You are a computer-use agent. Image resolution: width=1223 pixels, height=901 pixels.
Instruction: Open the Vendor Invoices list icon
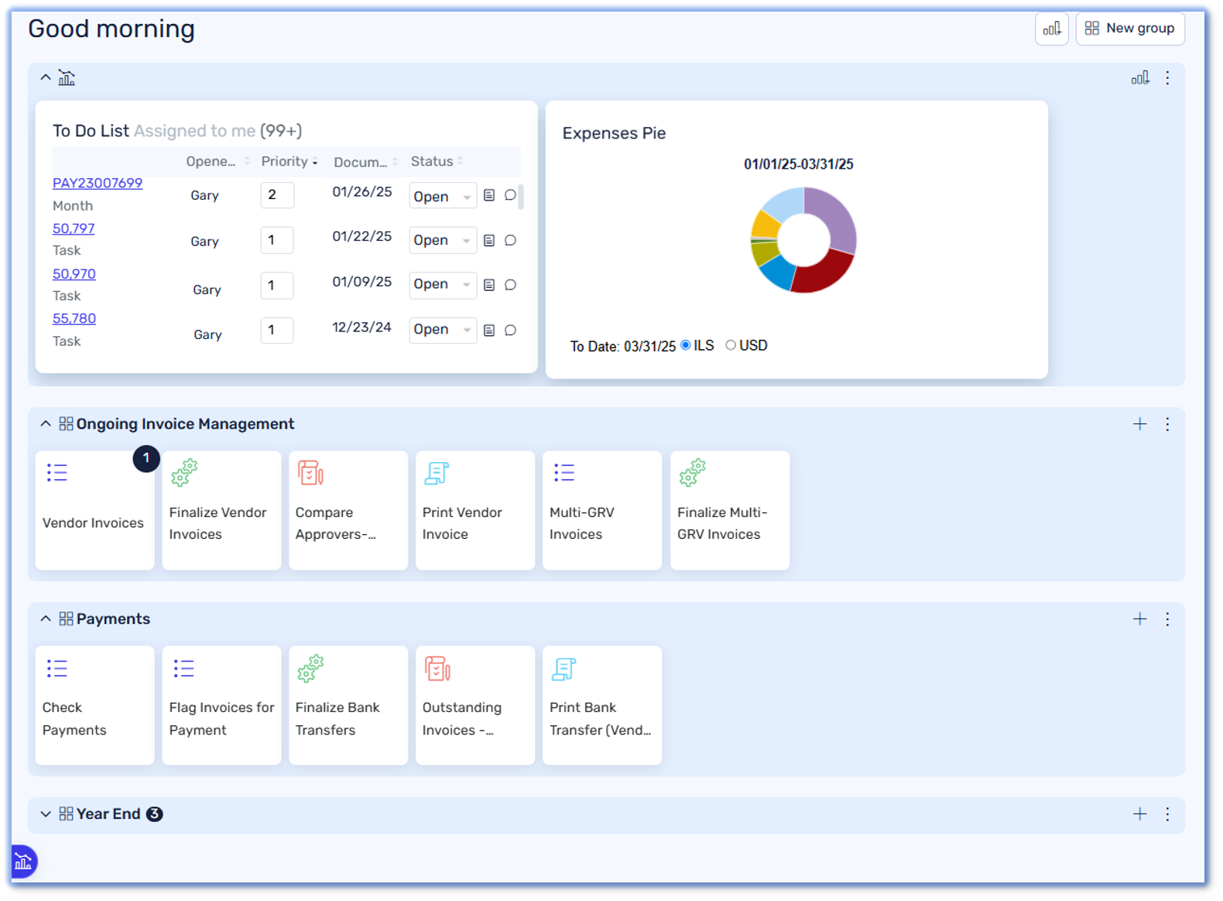coord(57,472)
